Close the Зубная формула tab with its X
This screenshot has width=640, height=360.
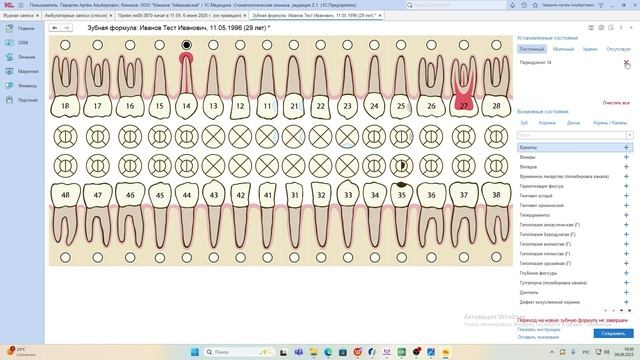[x=380, y=15]
